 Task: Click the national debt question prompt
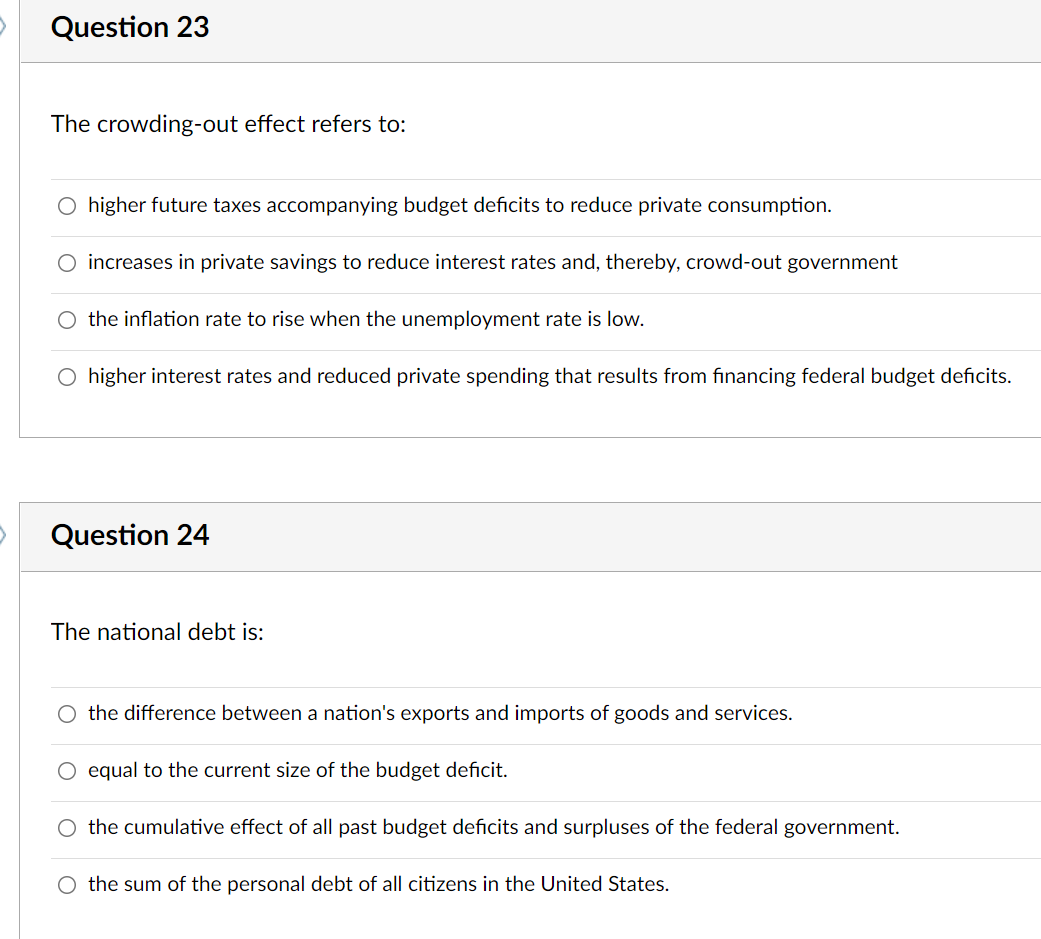coord(156,633)
